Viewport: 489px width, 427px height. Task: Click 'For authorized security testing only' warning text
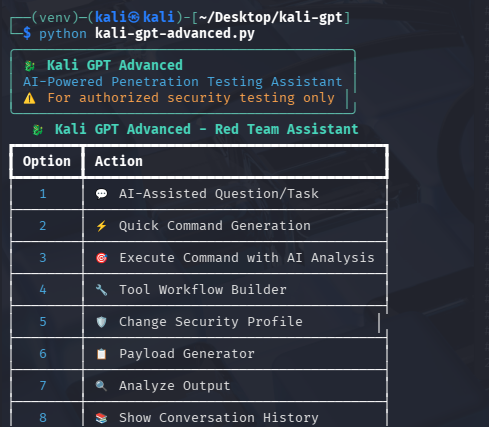pyautogui.click(x=191, y=98)
